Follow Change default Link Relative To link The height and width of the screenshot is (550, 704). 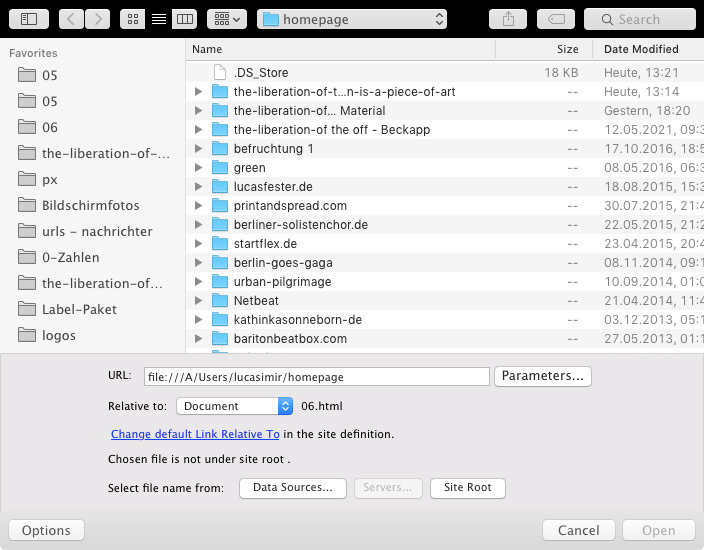pos(195,434)
